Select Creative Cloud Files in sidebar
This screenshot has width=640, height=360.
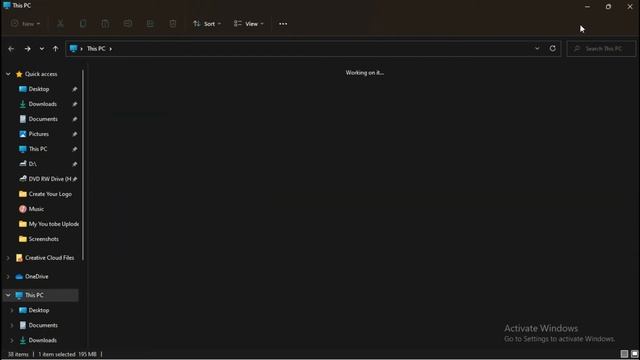click(49, 258)
